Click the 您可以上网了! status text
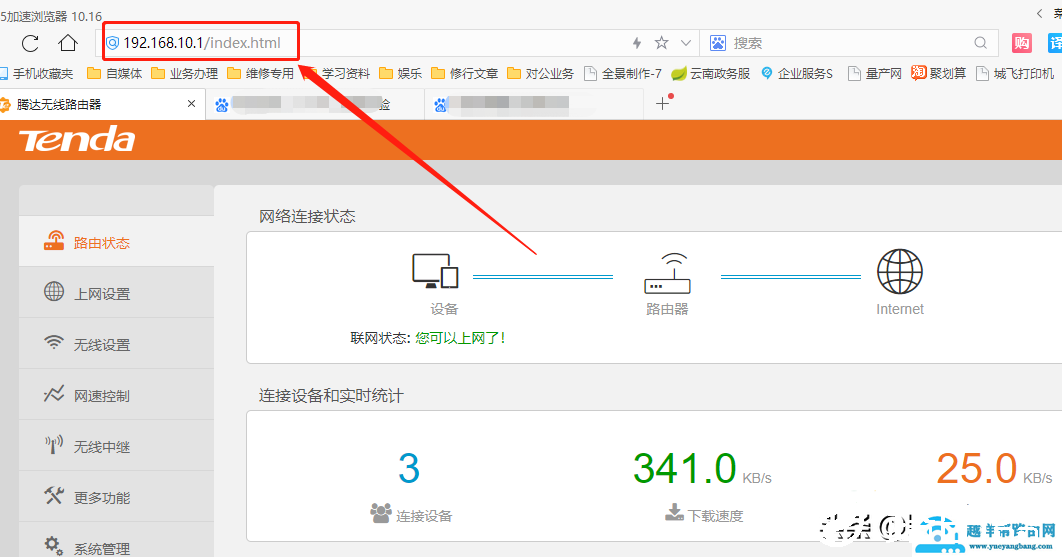 tap(461, 337)
